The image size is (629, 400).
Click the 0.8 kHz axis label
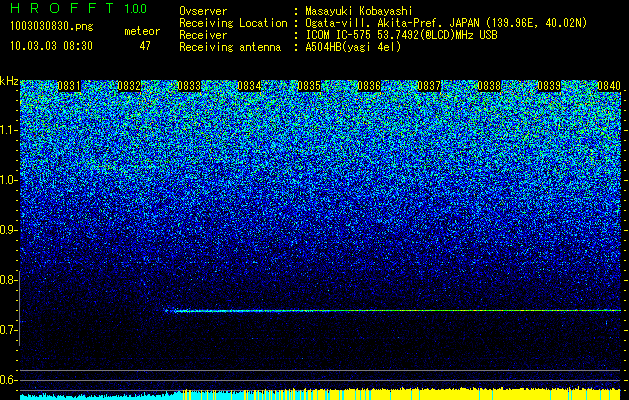tap(7, 280)
